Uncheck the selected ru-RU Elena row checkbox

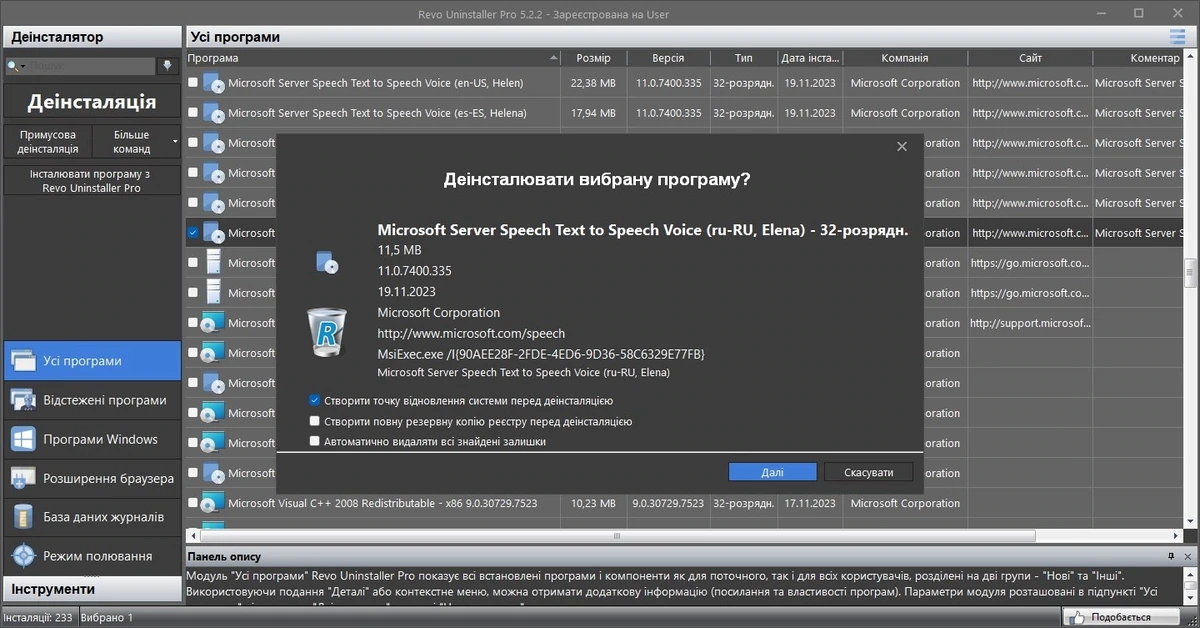click(193, 233)
